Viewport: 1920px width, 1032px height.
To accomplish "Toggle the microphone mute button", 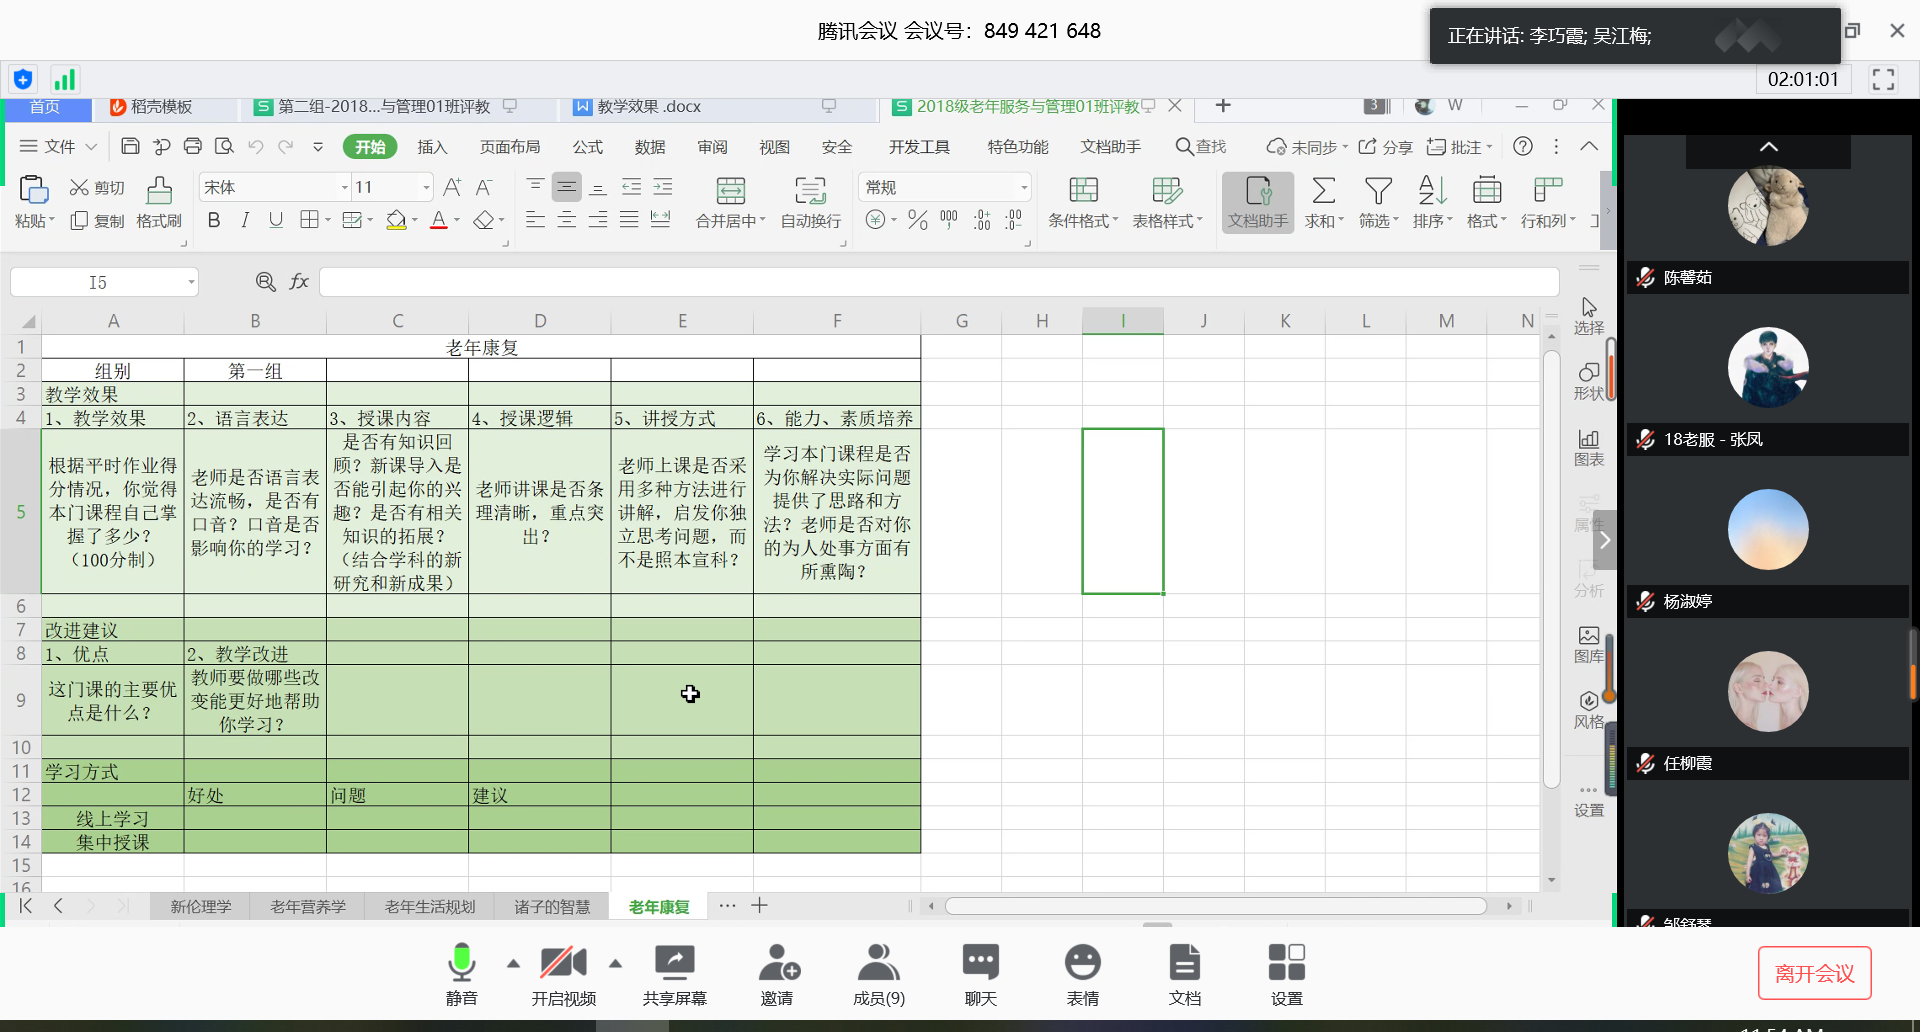I will [461, 963].
